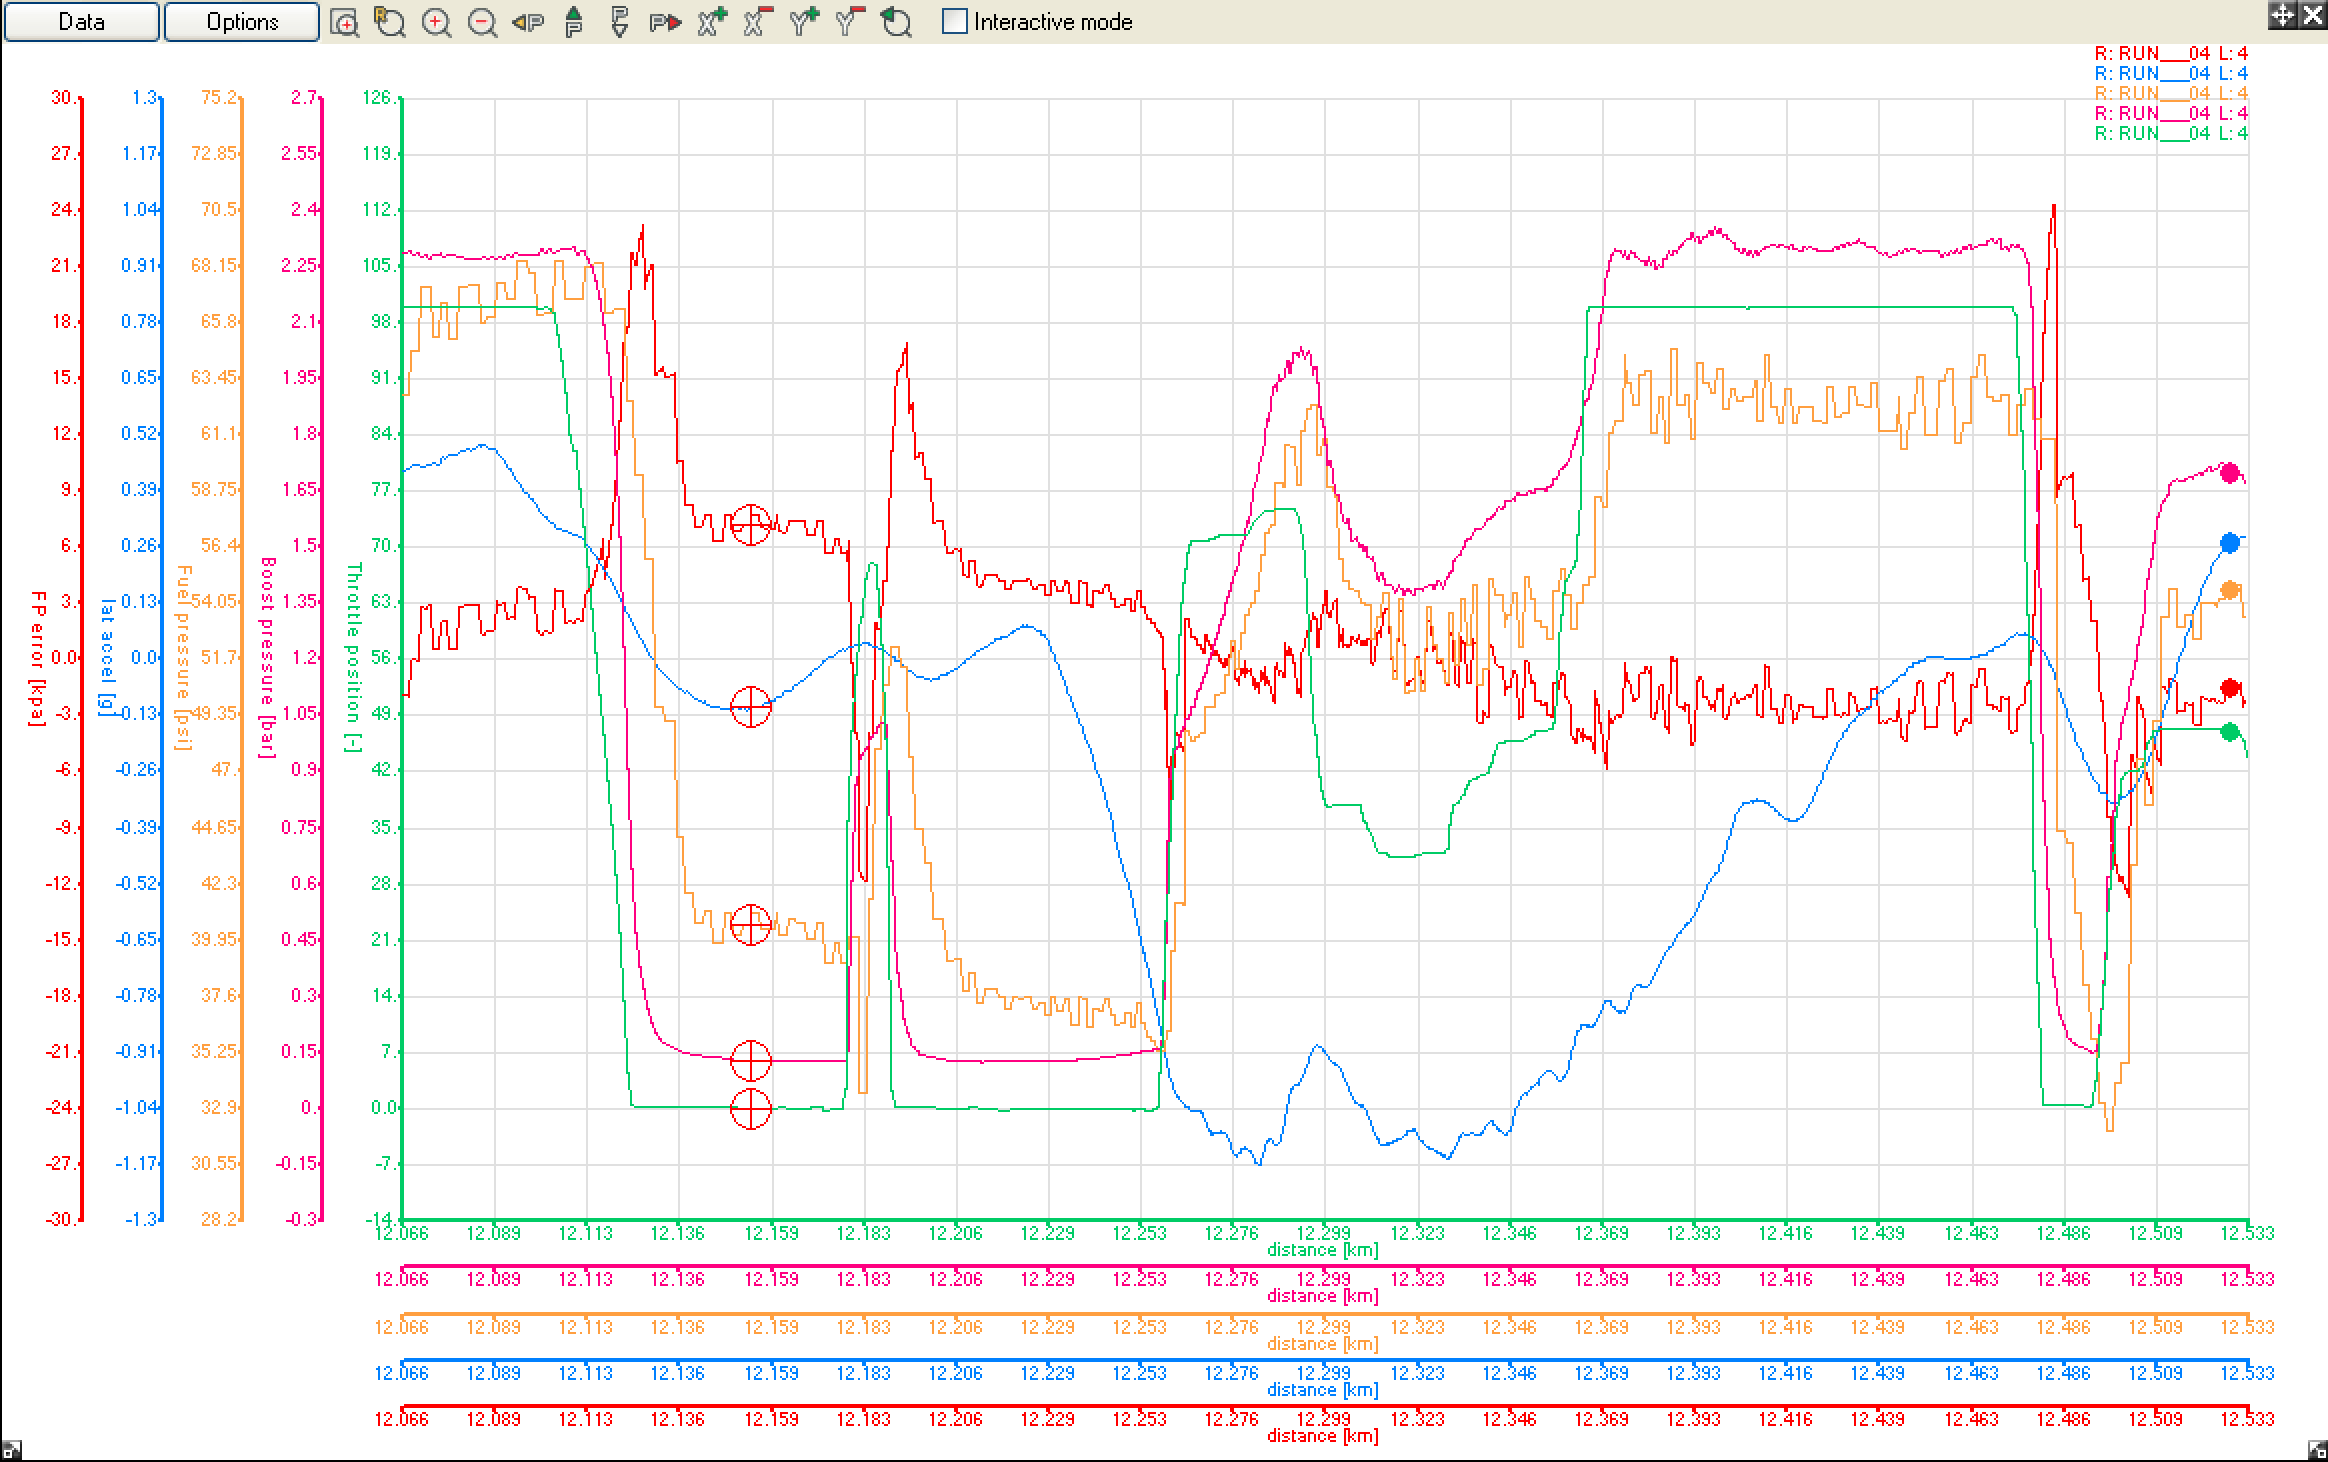Click the pink Boost pressure endpoint dot
Screen dimensions: 2328x1462
(2229, 473)
